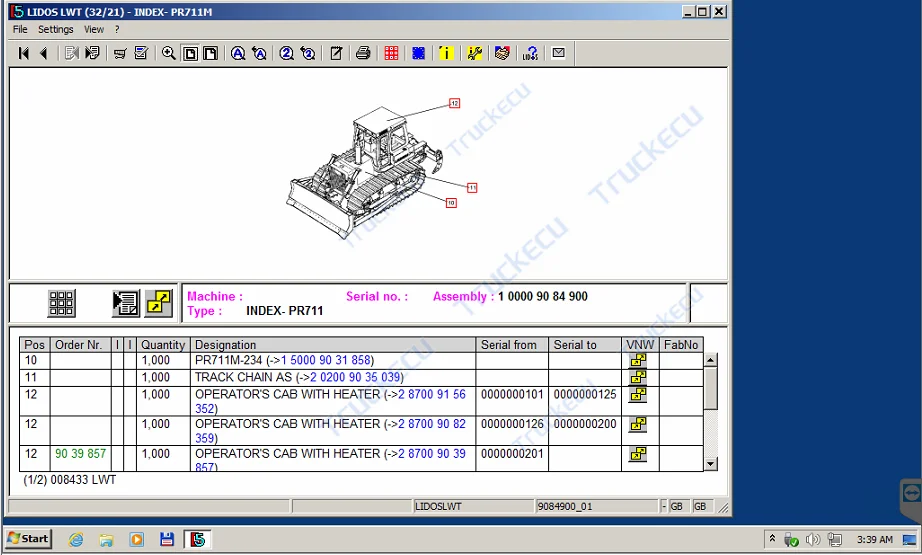The width and height of the screenshot is (922, 555).
Task: Click the grid overview icon beside Machine info
Action: 62,303
